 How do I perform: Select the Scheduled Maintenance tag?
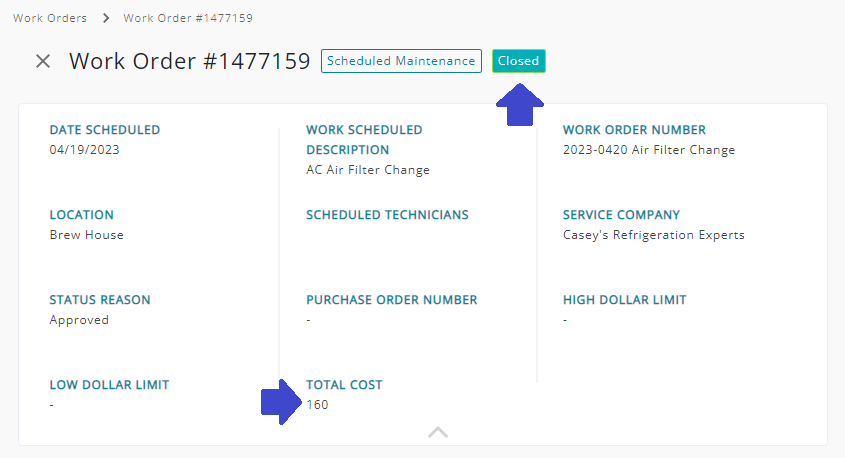401,61
